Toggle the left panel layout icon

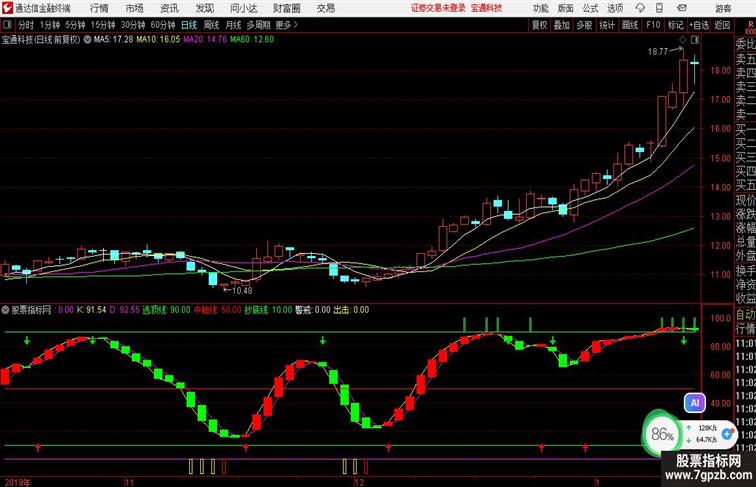(7, 25)
